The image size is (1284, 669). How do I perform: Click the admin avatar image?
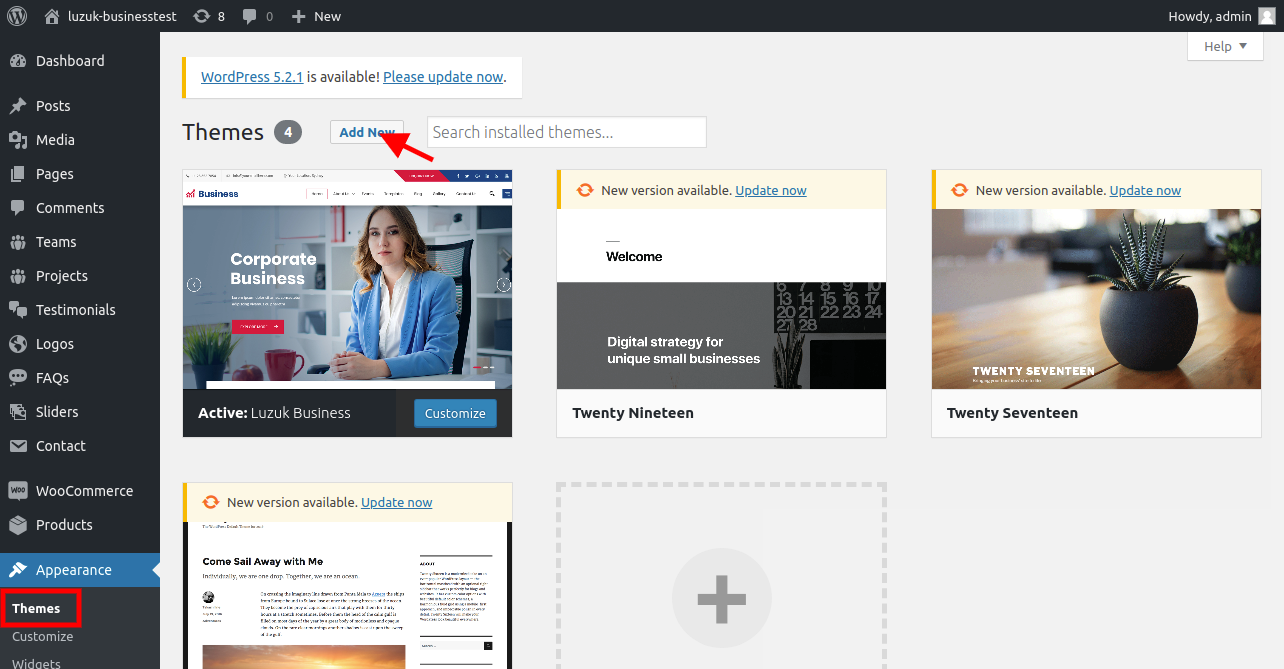coord(1266,16)
